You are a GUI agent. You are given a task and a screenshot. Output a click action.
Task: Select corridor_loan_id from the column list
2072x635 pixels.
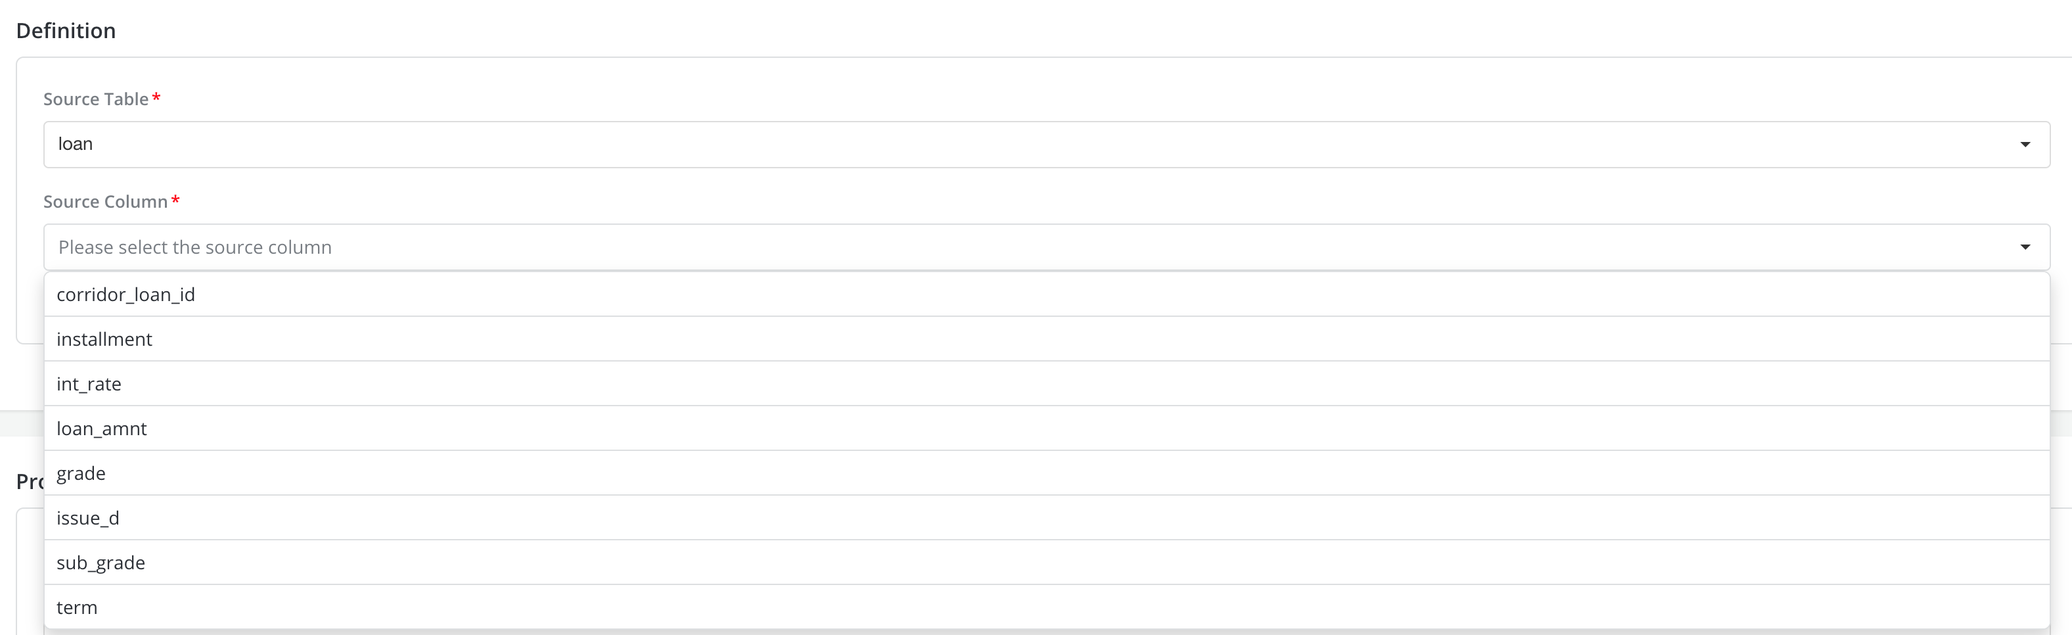pyautogui.click(x=126, y=294)
